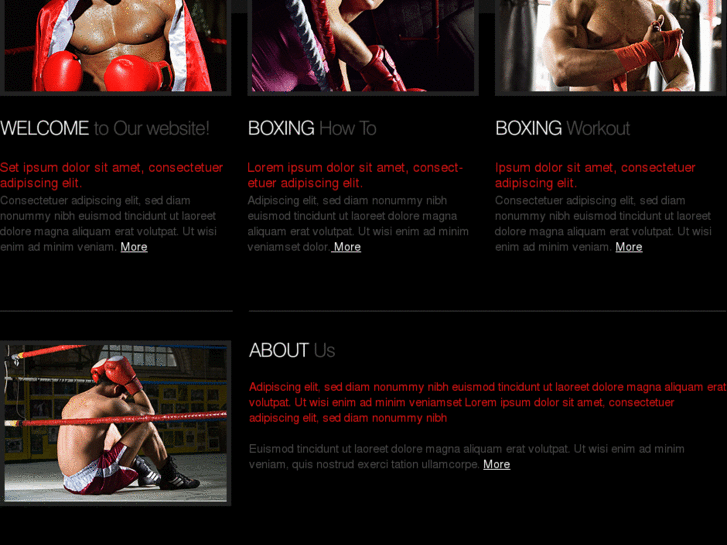The width and height of the screenshot is (727, 545).
Task: Click gray paragraph under Welcome column
Action: 108,224
